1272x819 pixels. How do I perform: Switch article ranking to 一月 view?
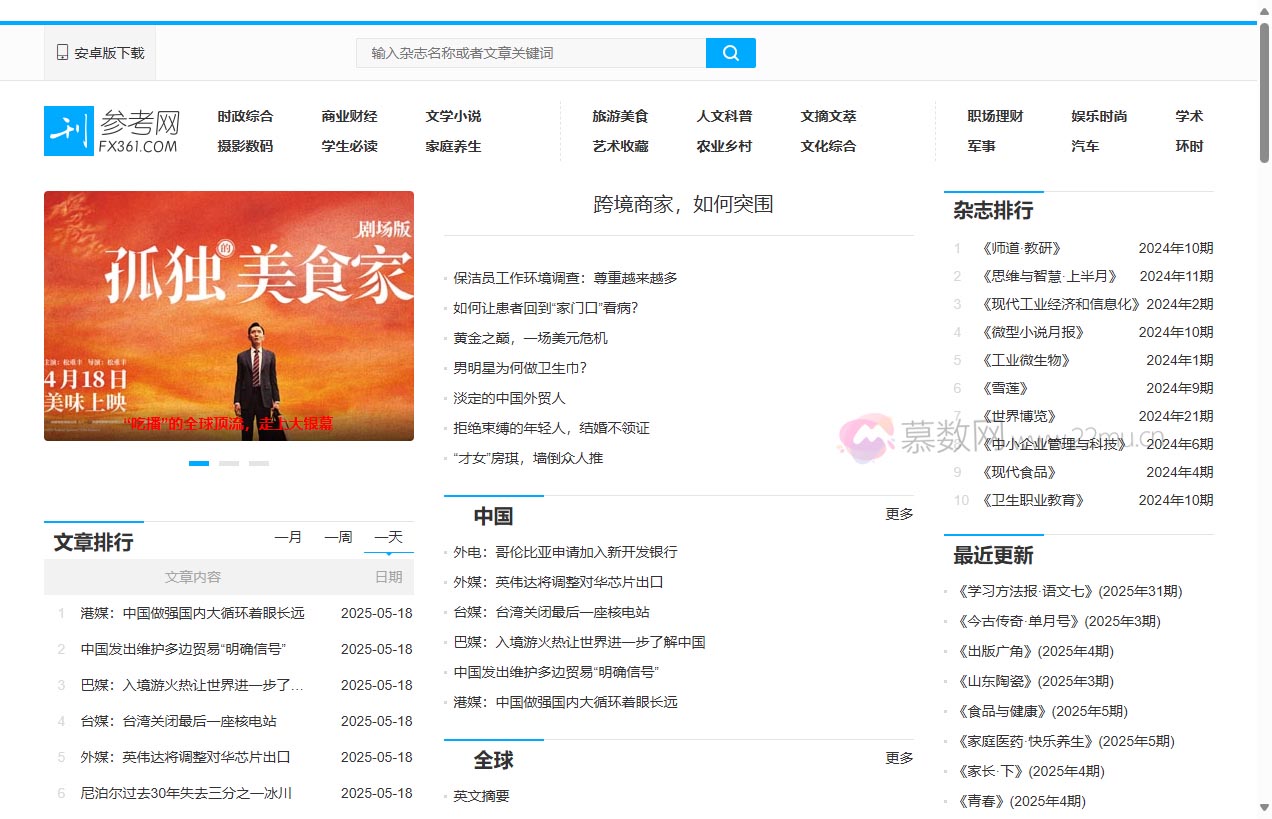coord(289,537)
